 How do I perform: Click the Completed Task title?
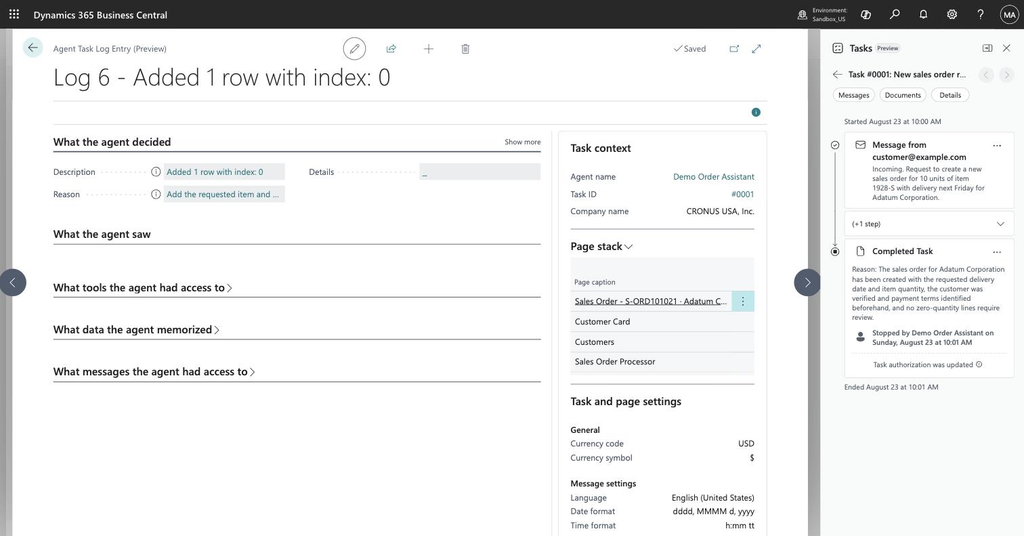pos(903,251)
